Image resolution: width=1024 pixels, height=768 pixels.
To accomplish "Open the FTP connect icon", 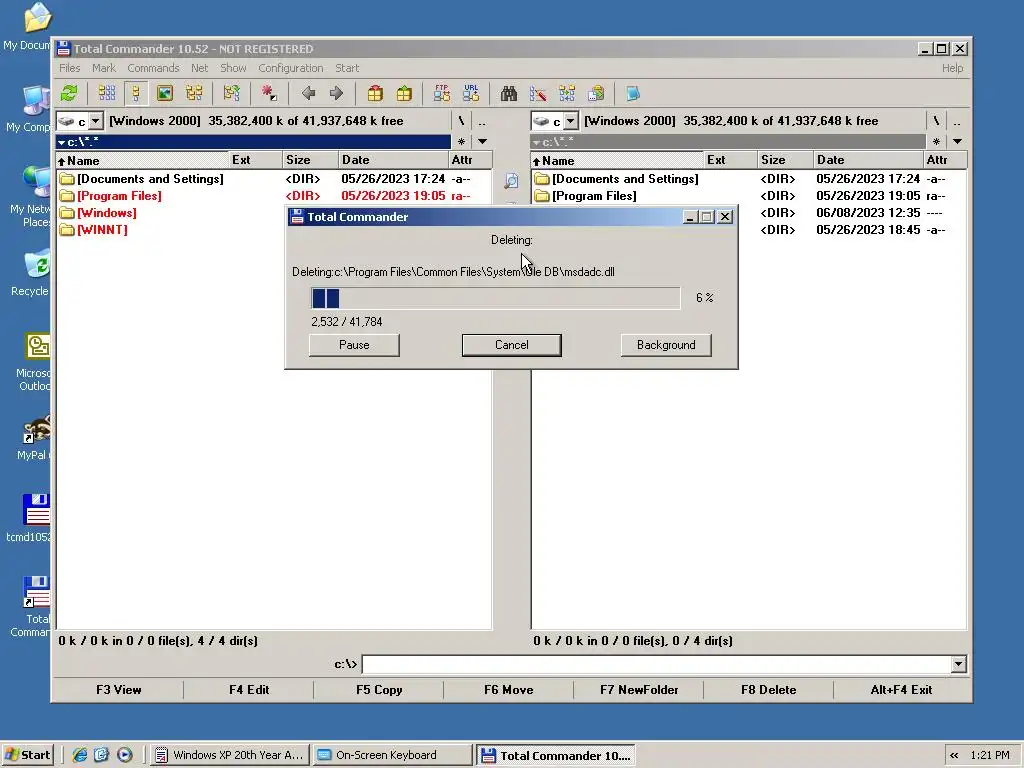I will pyautogui.click(x=441, y=93).
